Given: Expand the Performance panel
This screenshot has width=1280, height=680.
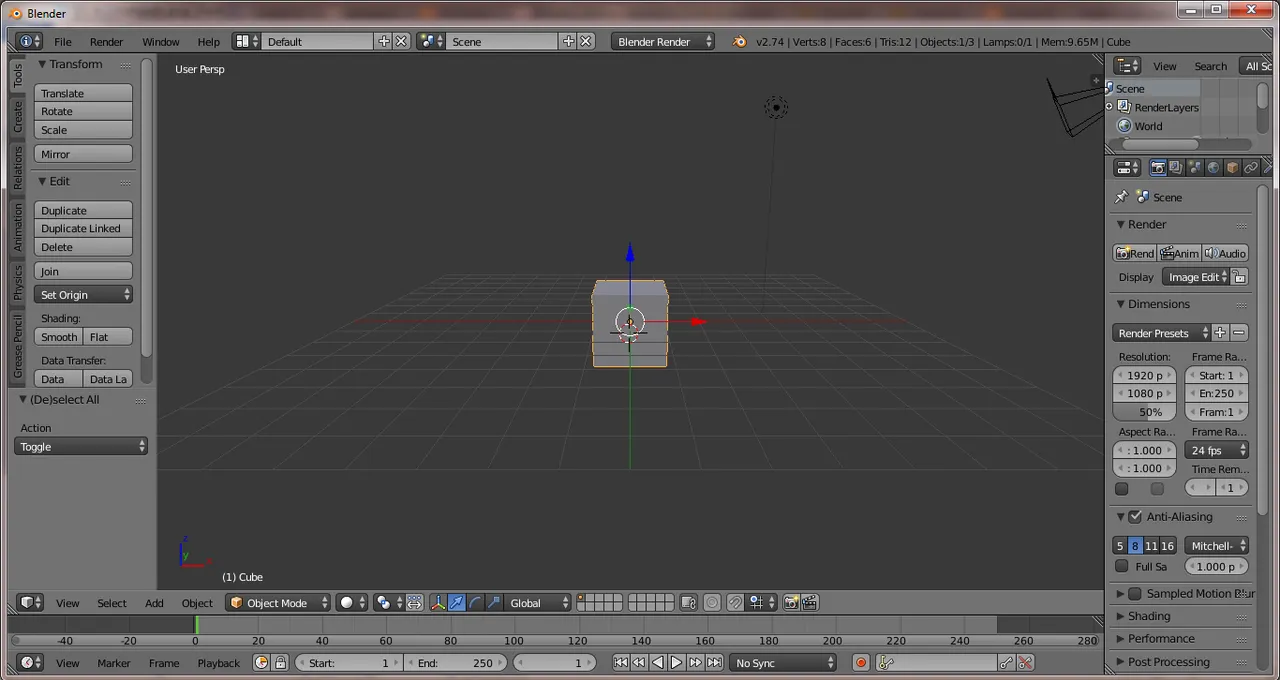Looking at the screenshot, I should 1160,639.
